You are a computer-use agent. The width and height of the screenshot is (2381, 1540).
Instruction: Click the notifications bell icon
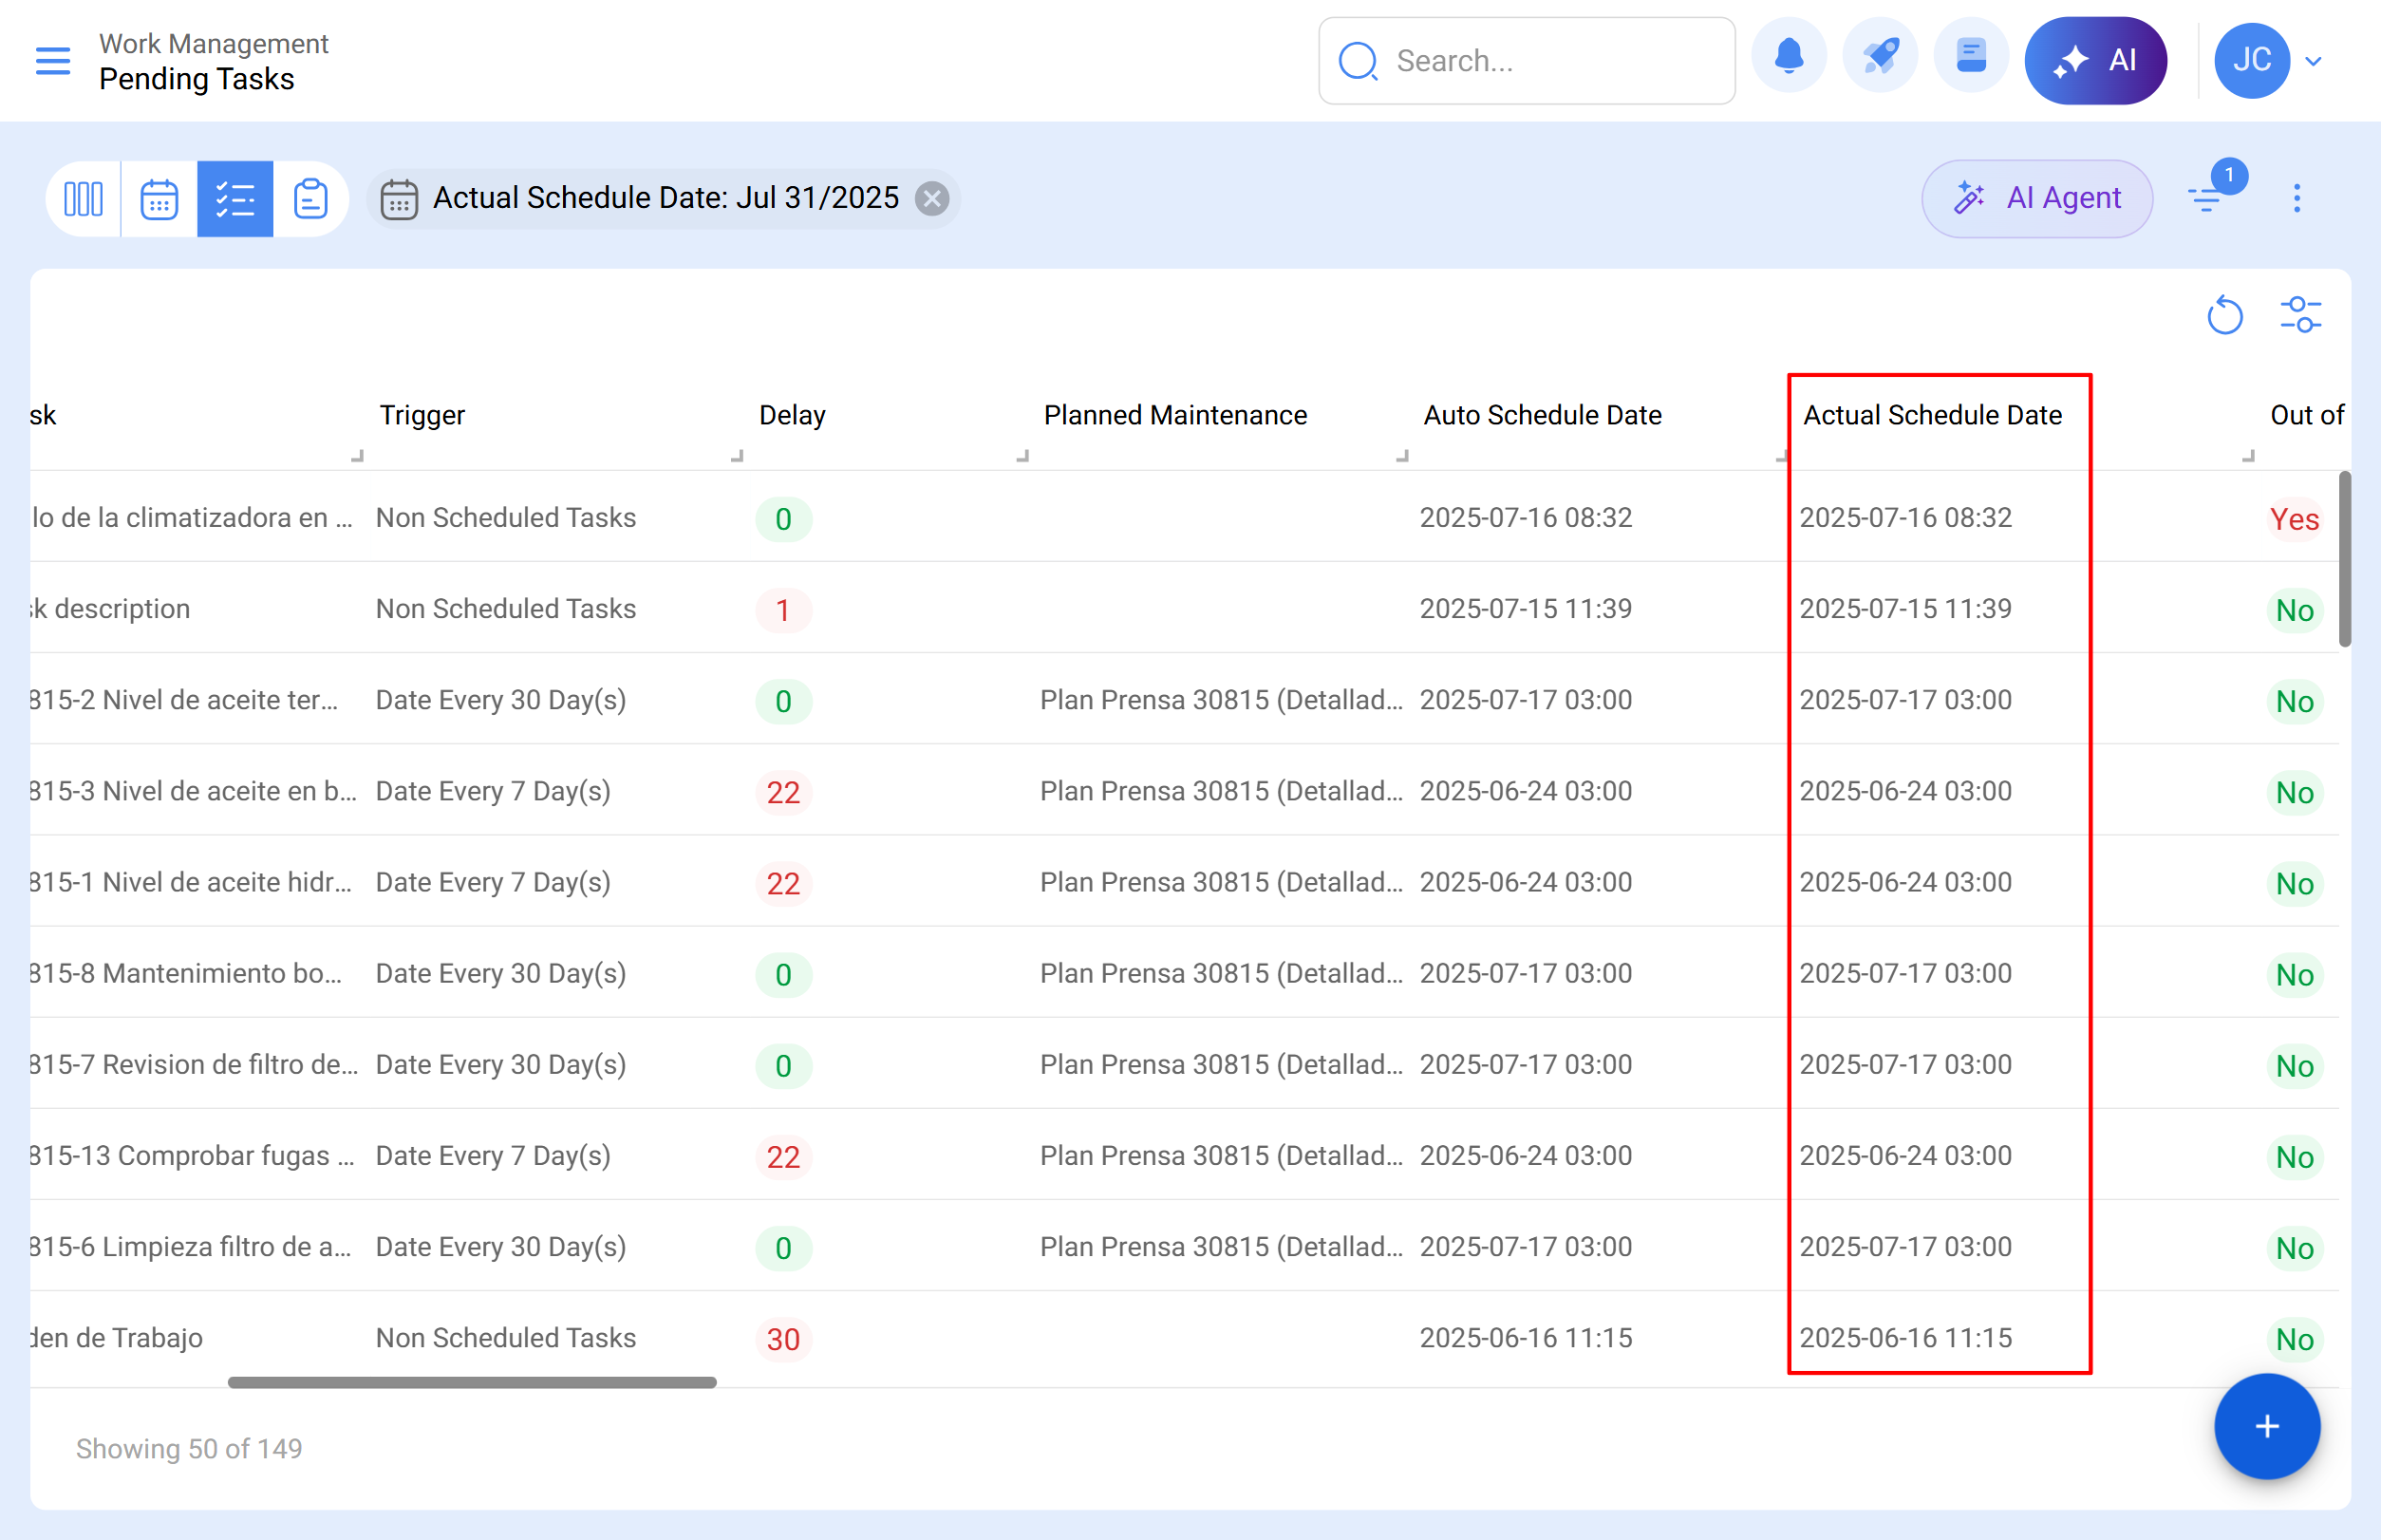[1788, 59]
